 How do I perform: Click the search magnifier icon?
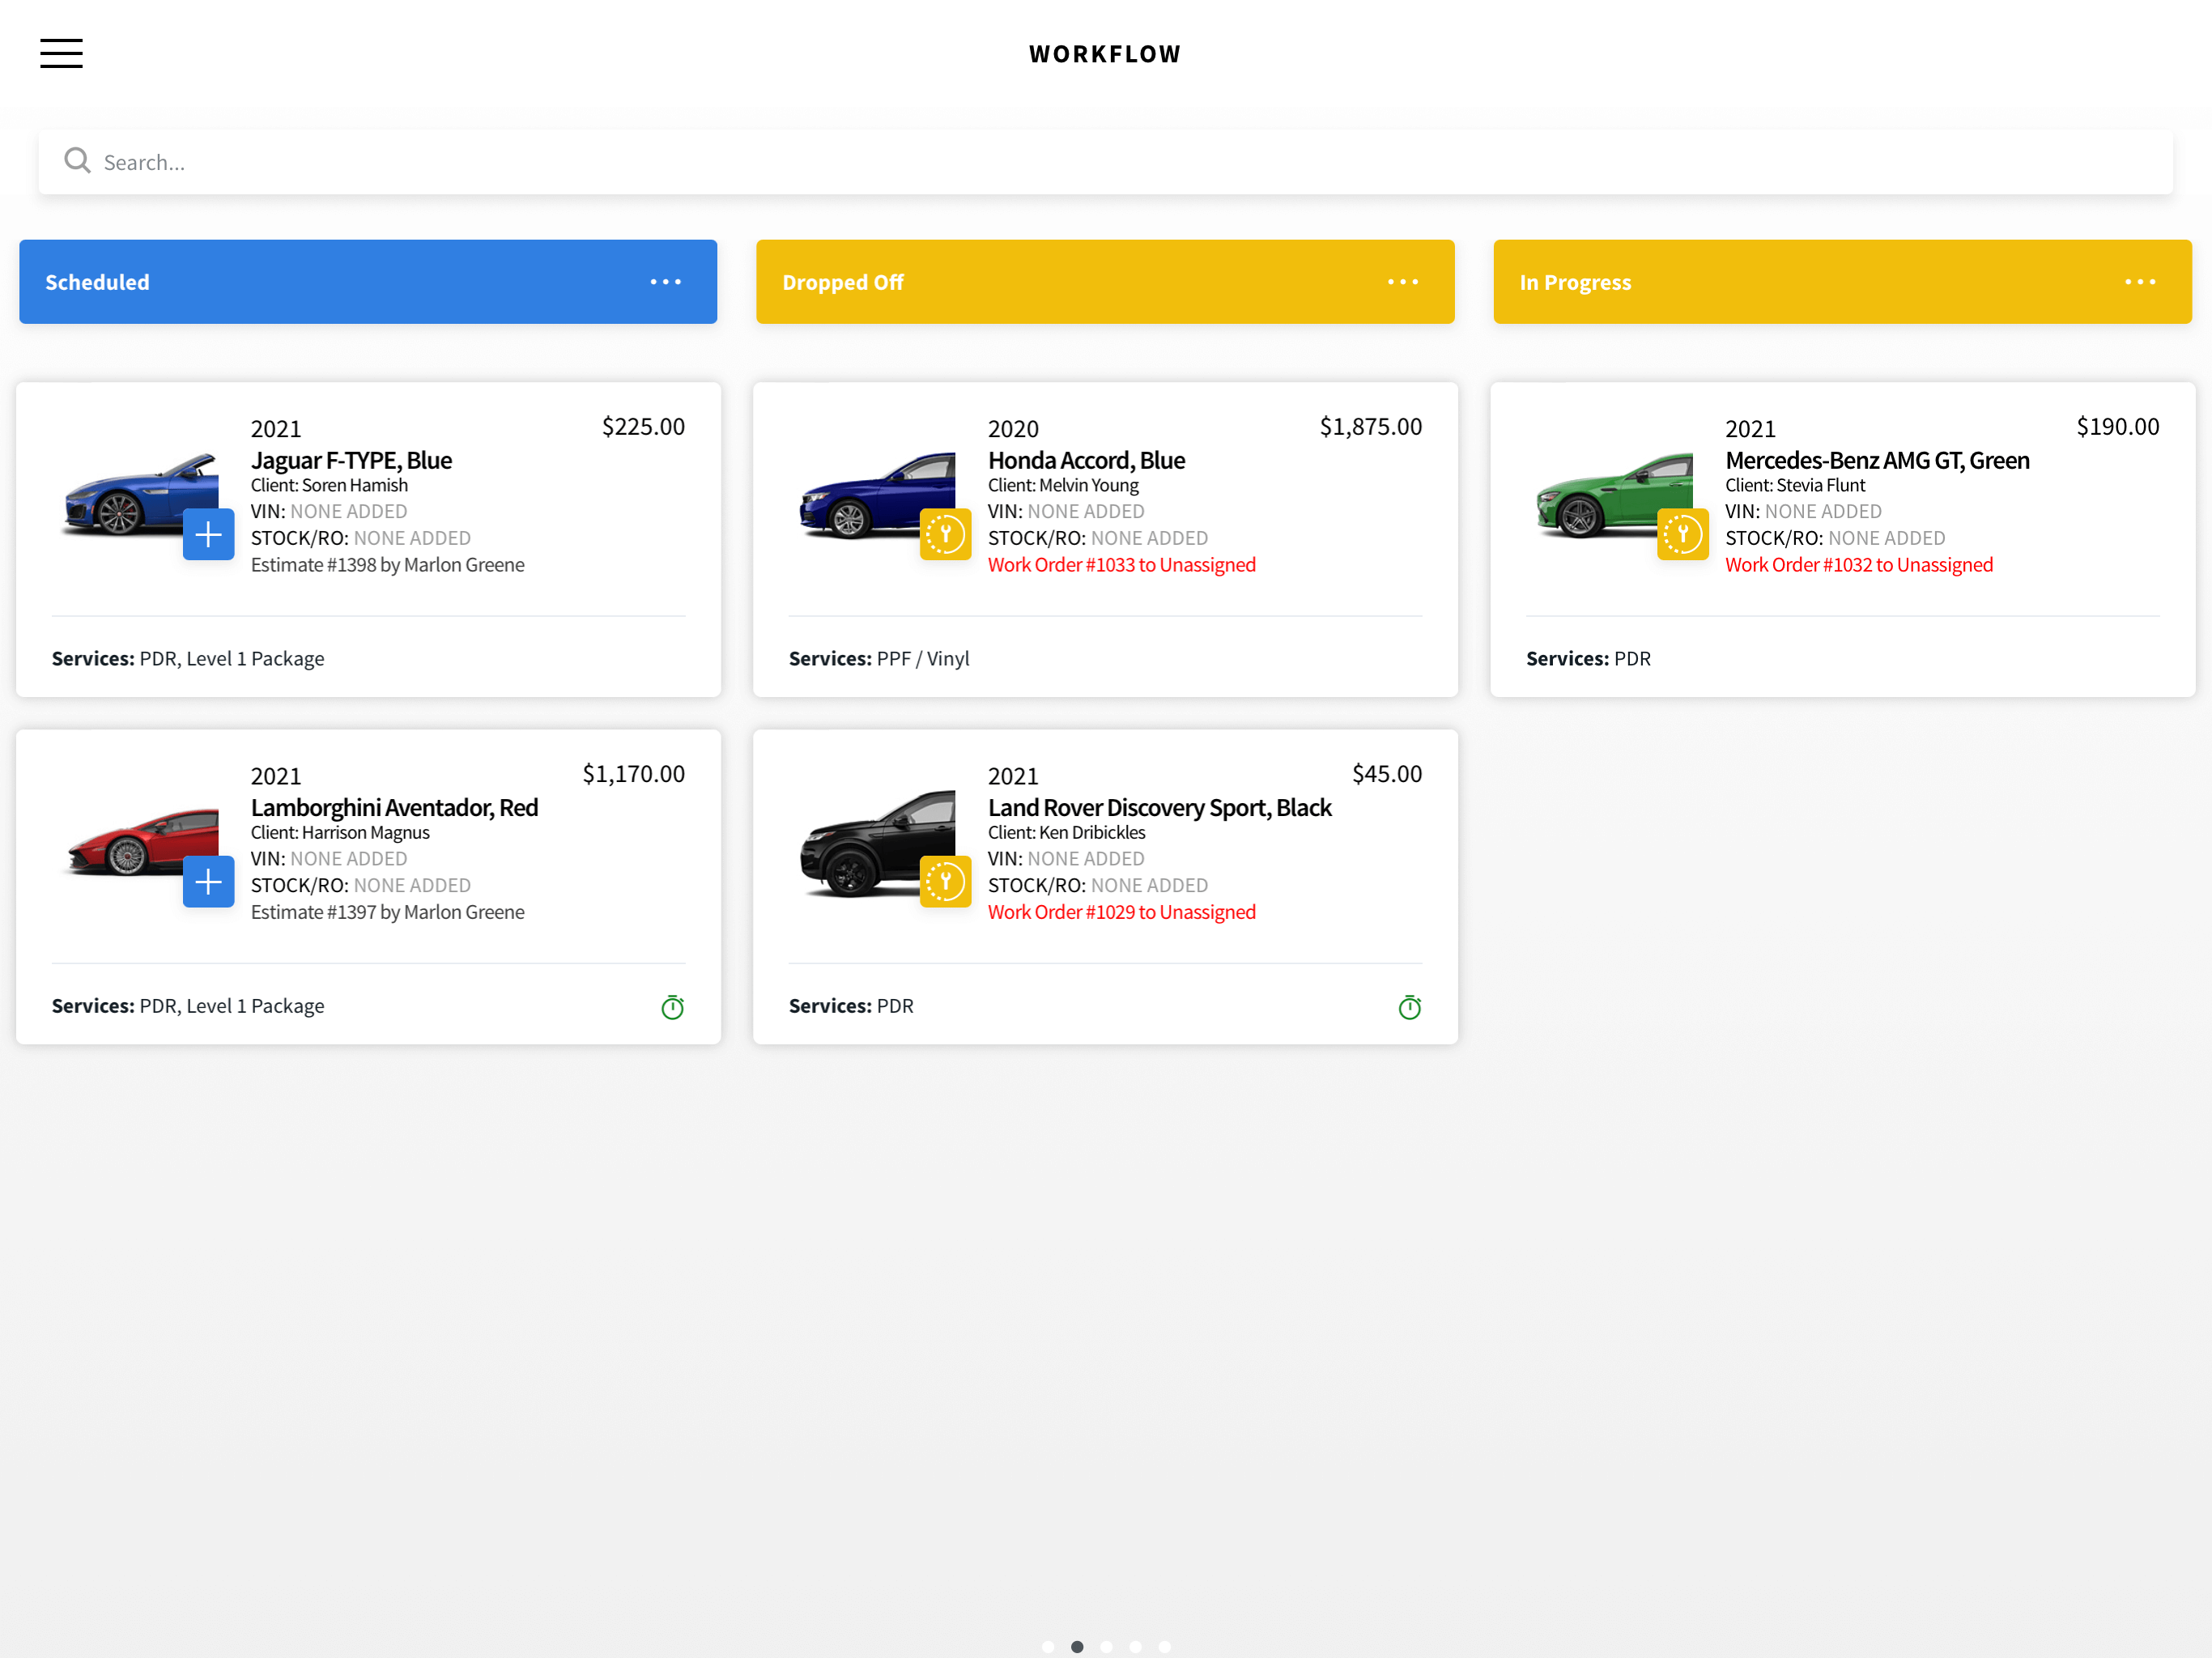click(x=77, y=161)
